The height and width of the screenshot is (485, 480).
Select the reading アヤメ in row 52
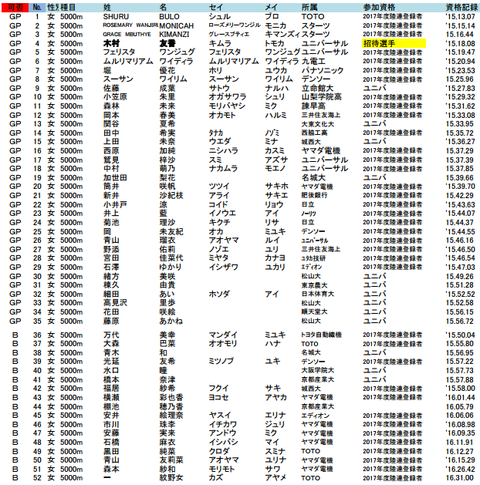[276, 478]
